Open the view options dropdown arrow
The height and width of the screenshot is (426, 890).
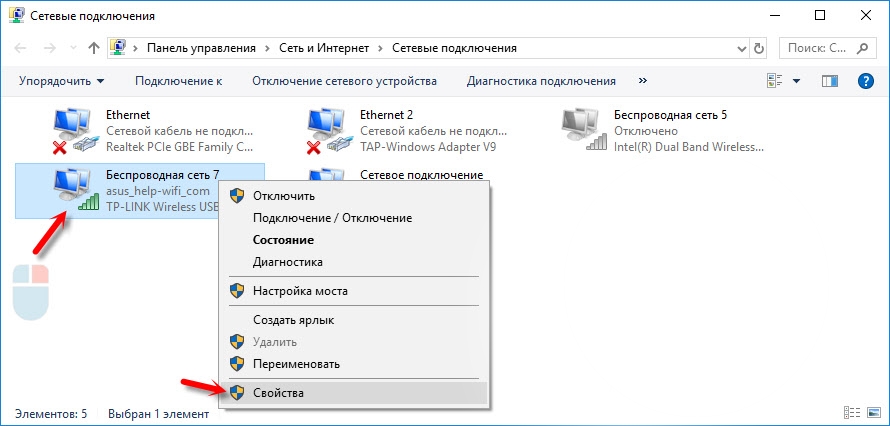[x=797, y=81]
